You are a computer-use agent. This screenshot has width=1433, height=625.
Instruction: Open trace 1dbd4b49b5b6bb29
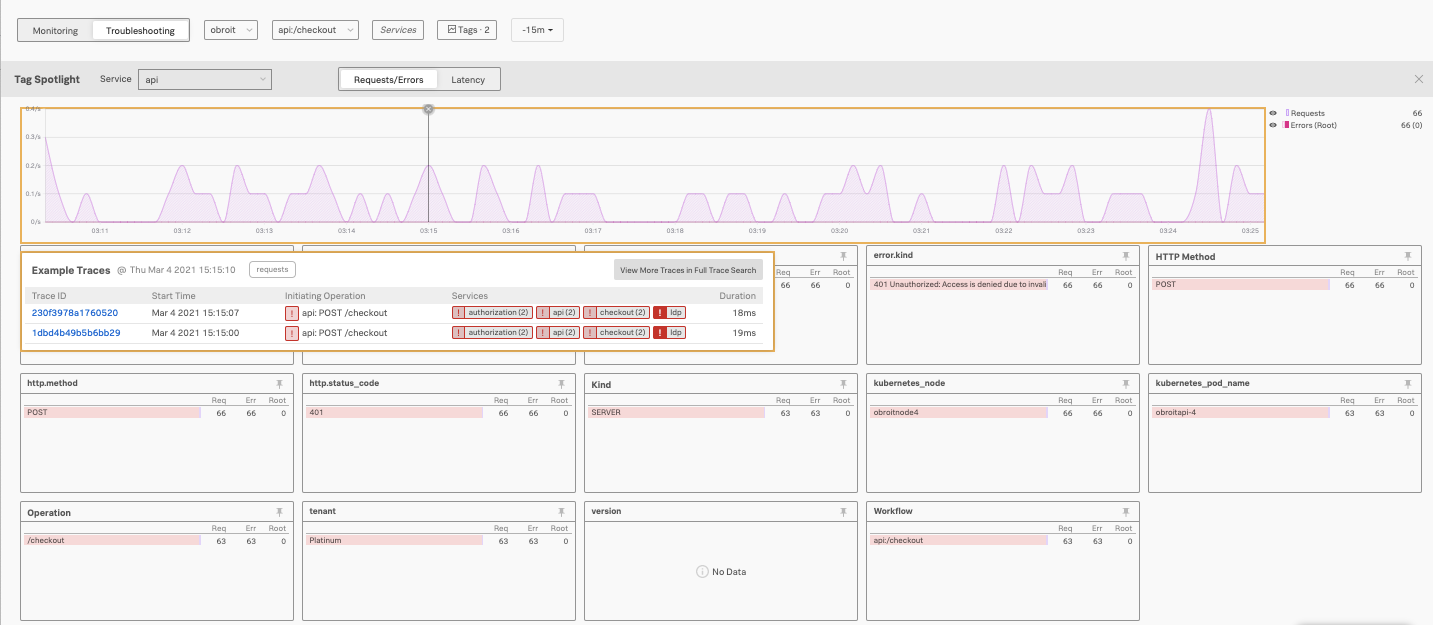(76, 332)
